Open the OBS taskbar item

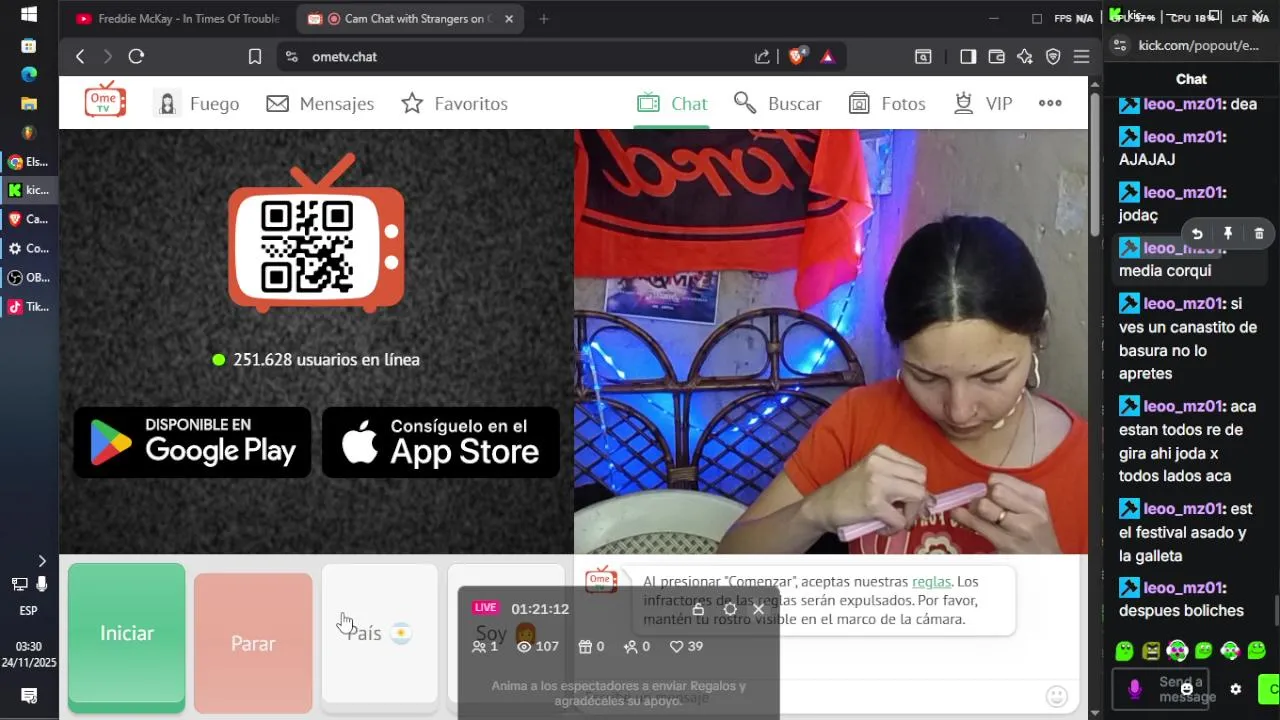tap(29, 278)
